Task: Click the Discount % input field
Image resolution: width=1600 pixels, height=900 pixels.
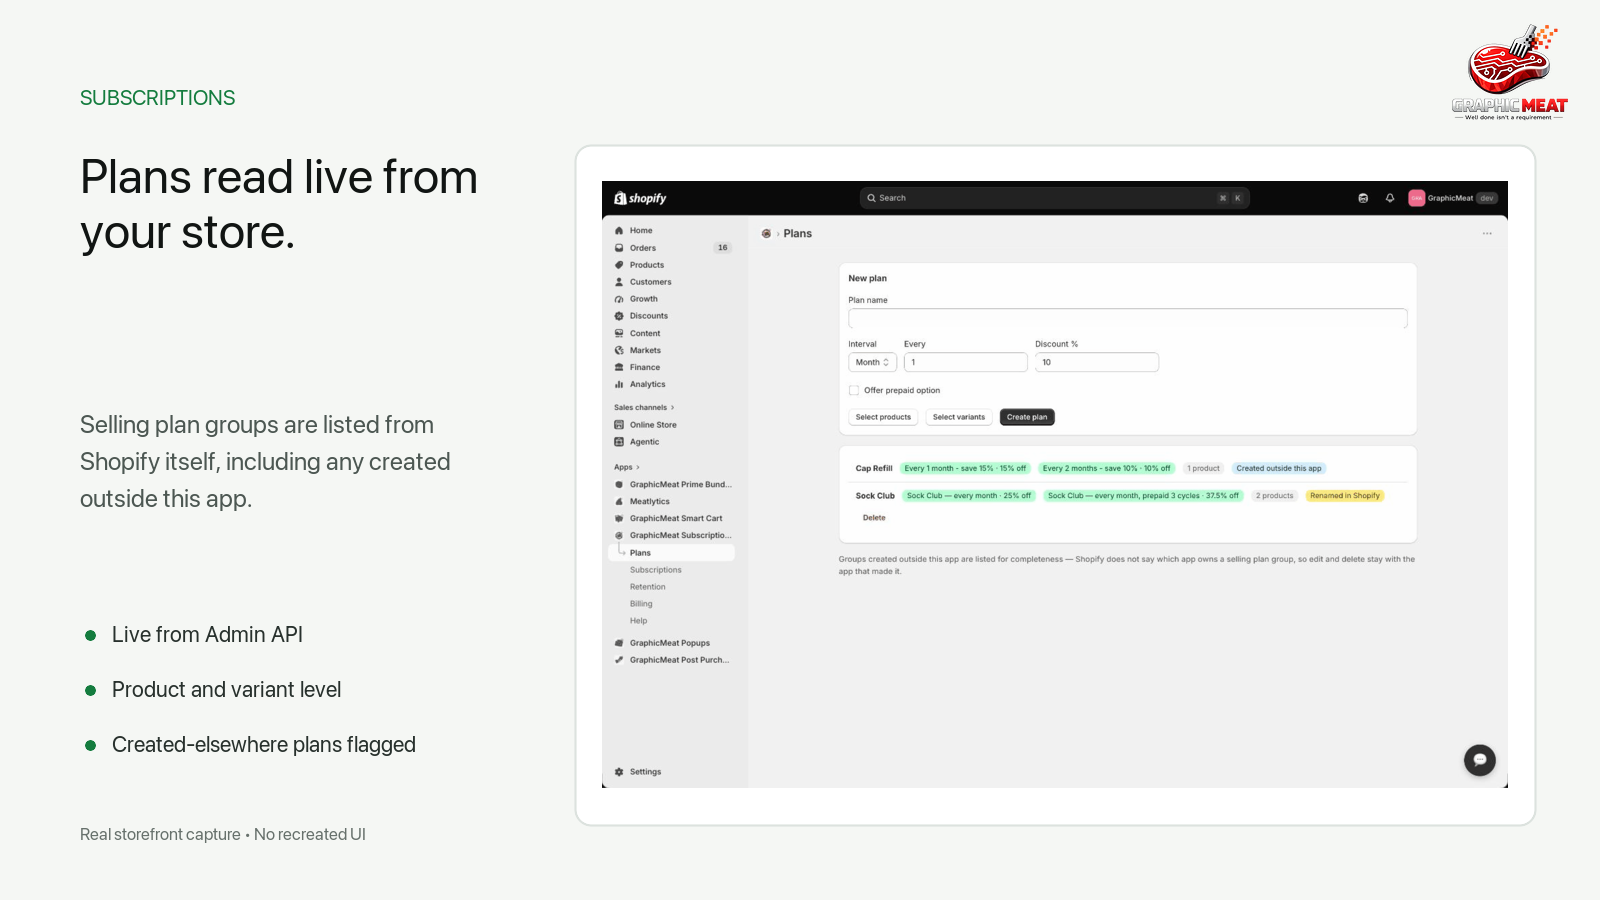Action: coord(1097,363)
